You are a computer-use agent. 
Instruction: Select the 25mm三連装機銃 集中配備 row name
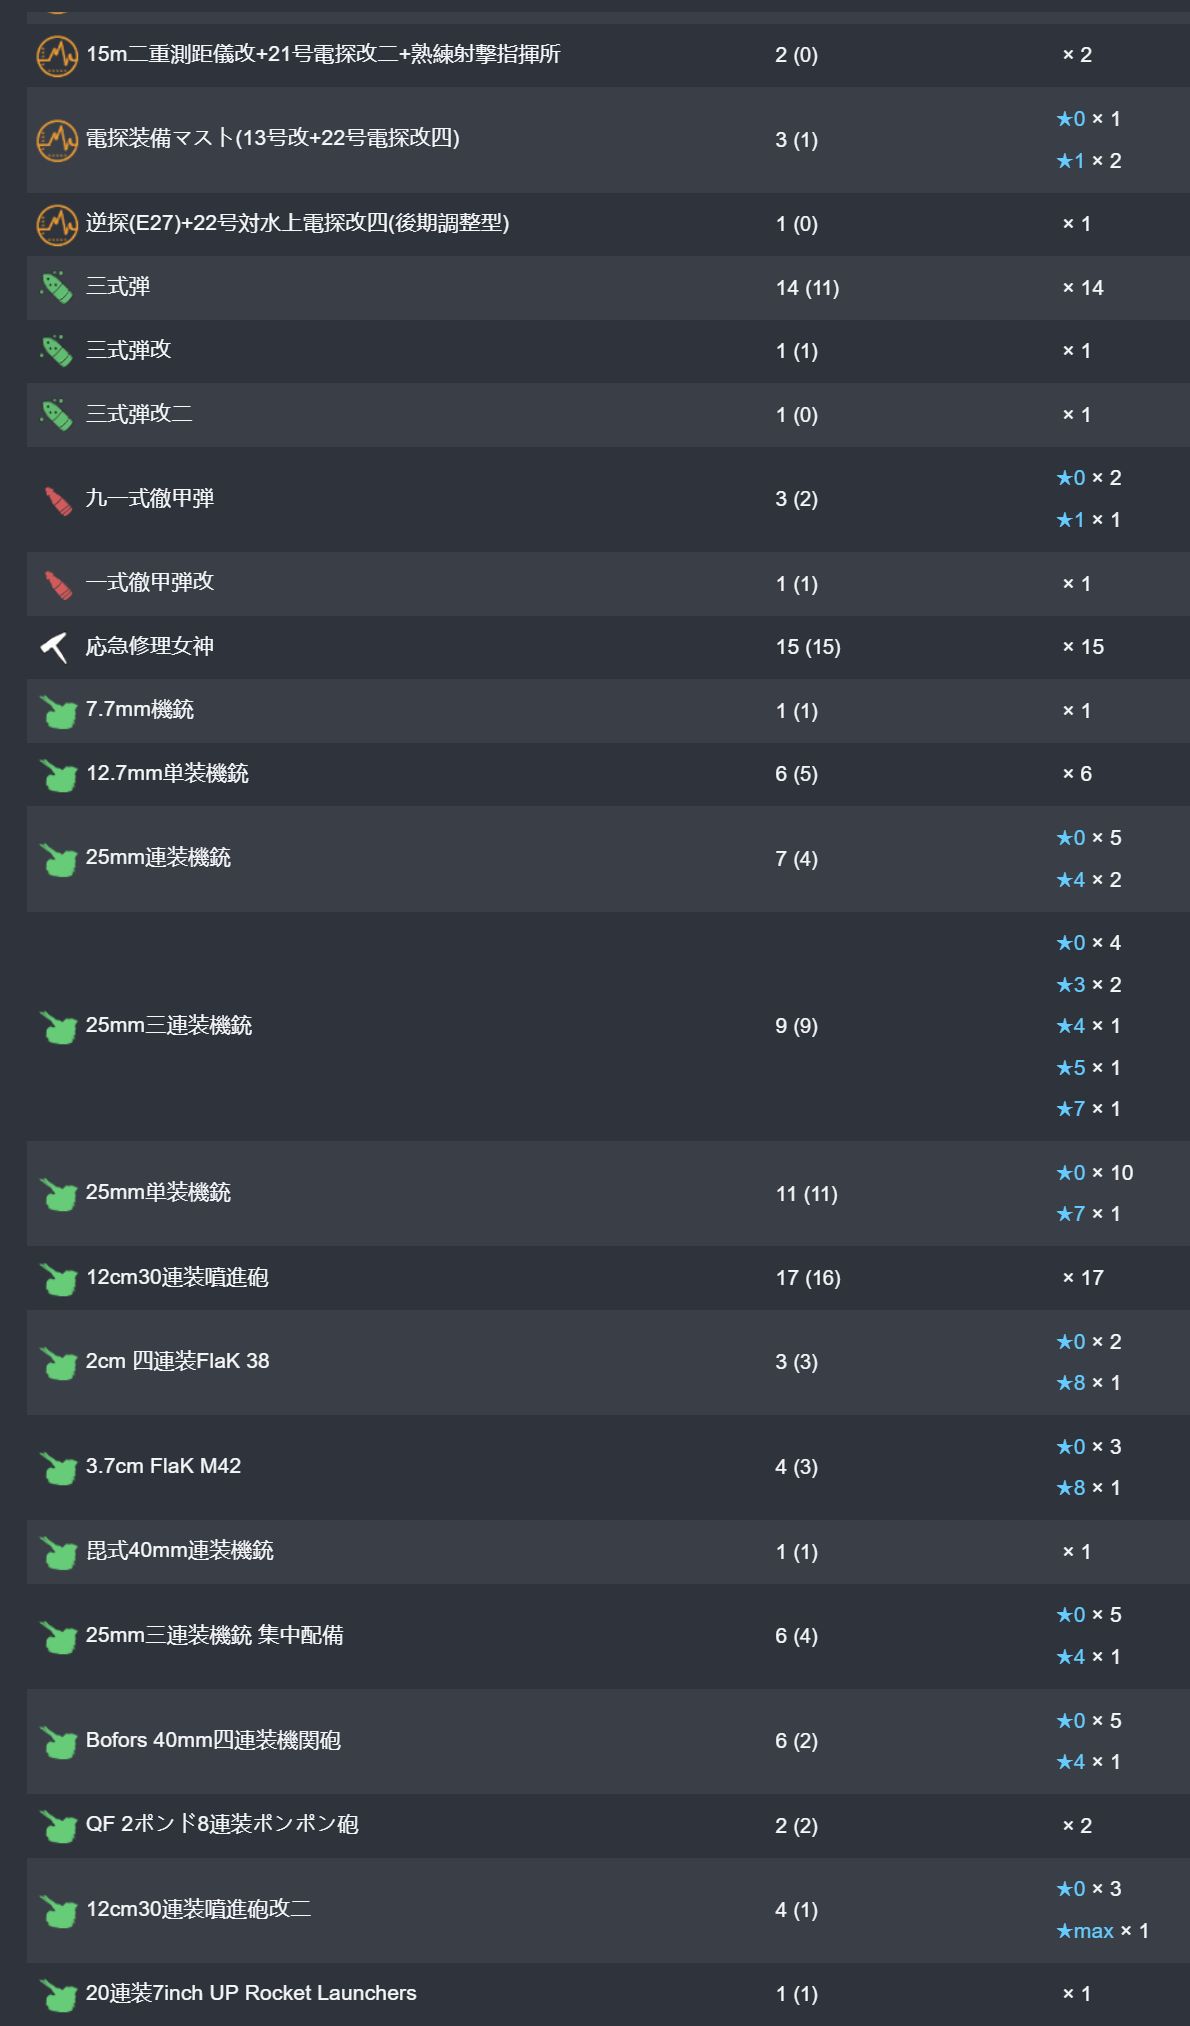214,1635
